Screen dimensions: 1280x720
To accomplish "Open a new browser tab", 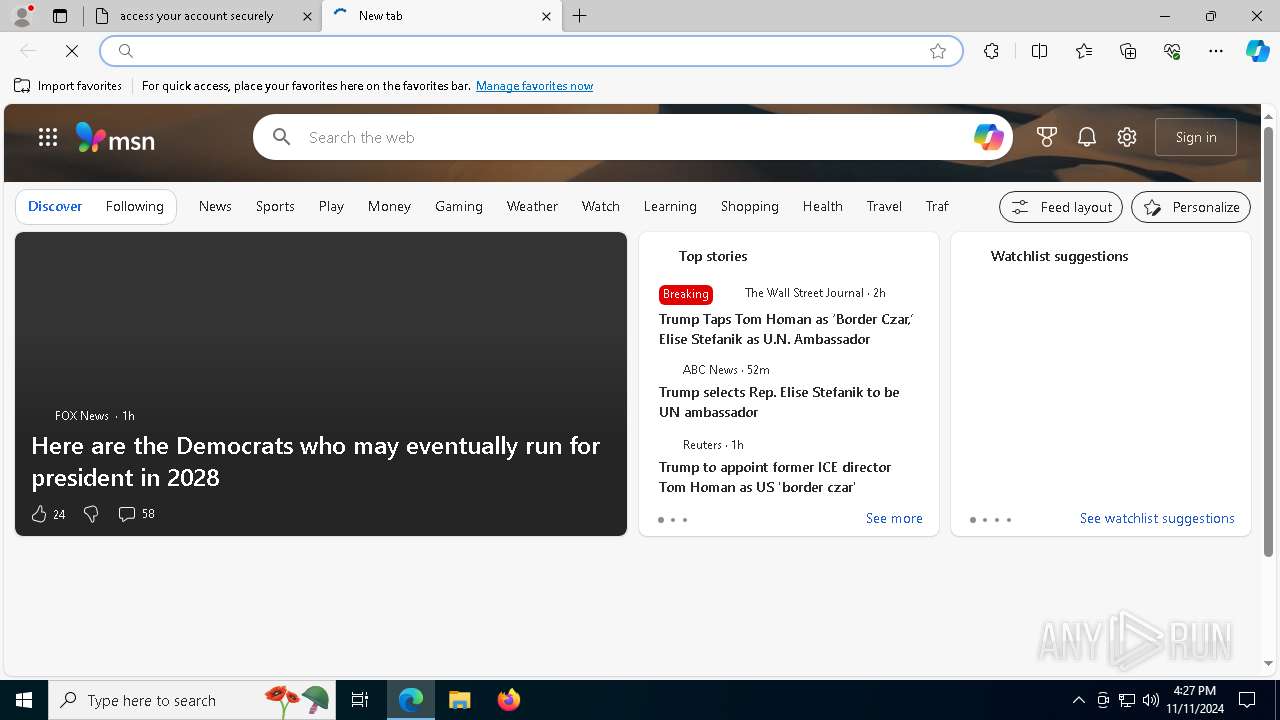I will click(579, 16).
